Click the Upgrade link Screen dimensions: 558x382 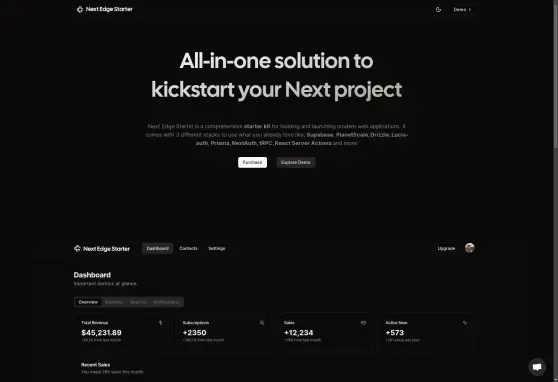pyautogui.click(x=446, y=248)
